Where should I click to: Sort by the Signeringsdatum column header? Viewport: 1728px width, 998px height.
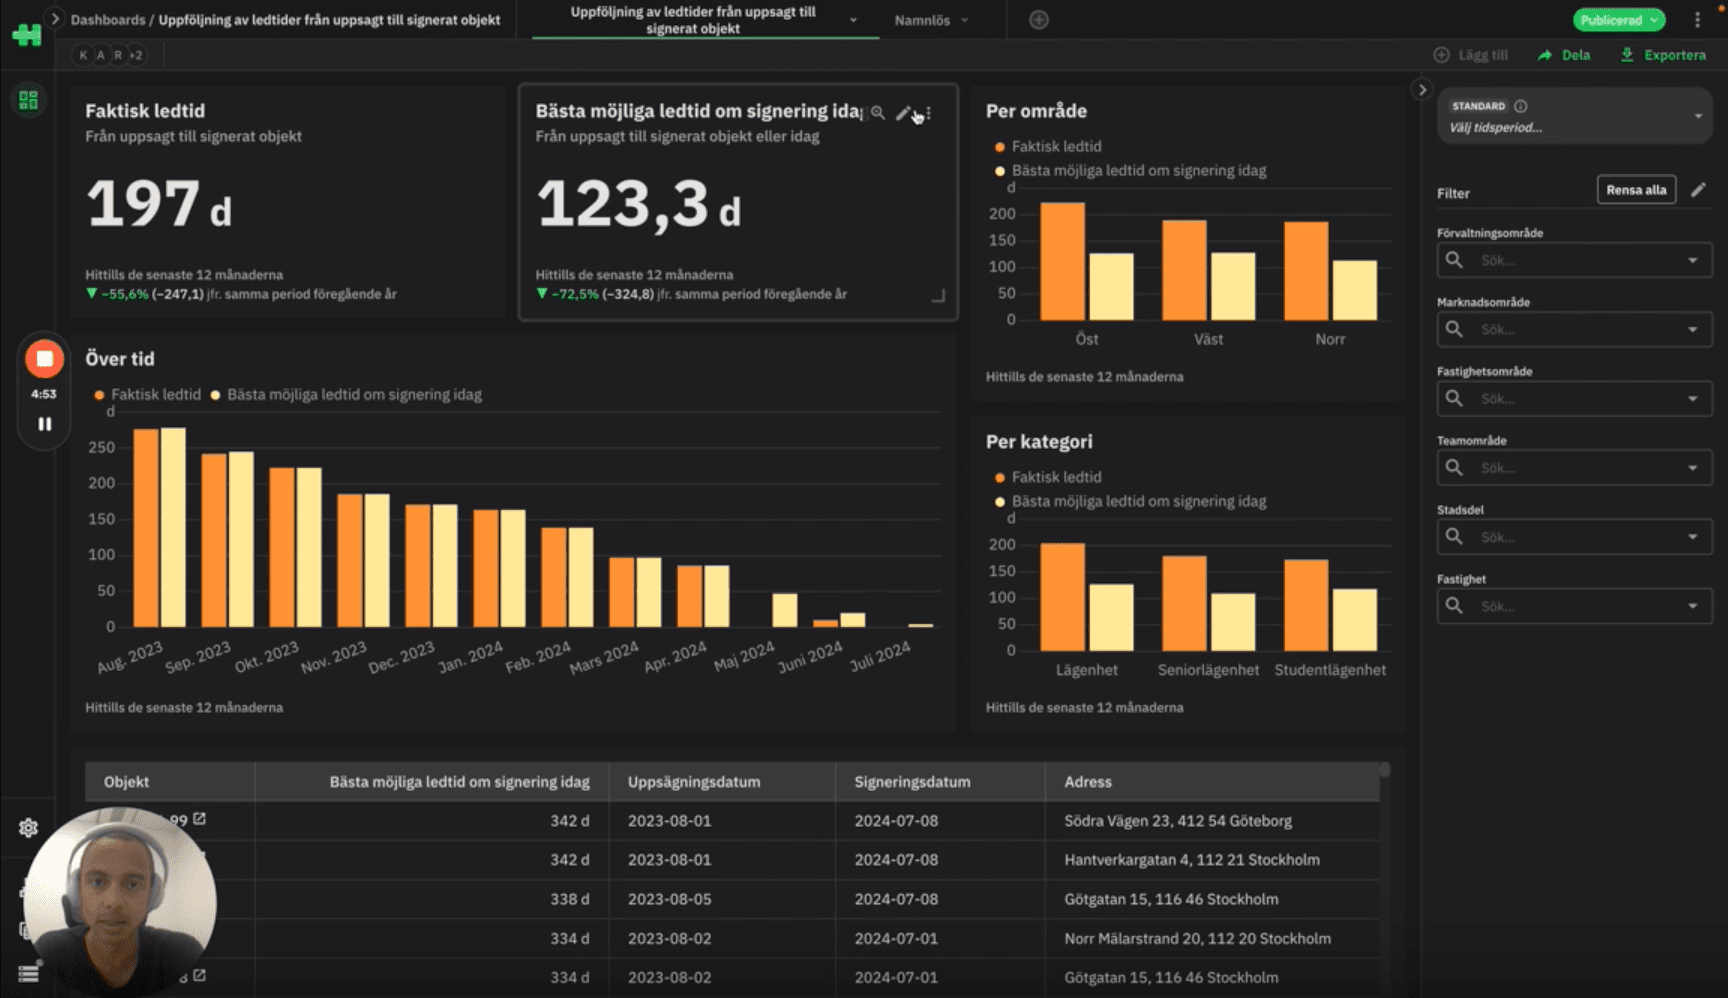click(x=940, y=782)
